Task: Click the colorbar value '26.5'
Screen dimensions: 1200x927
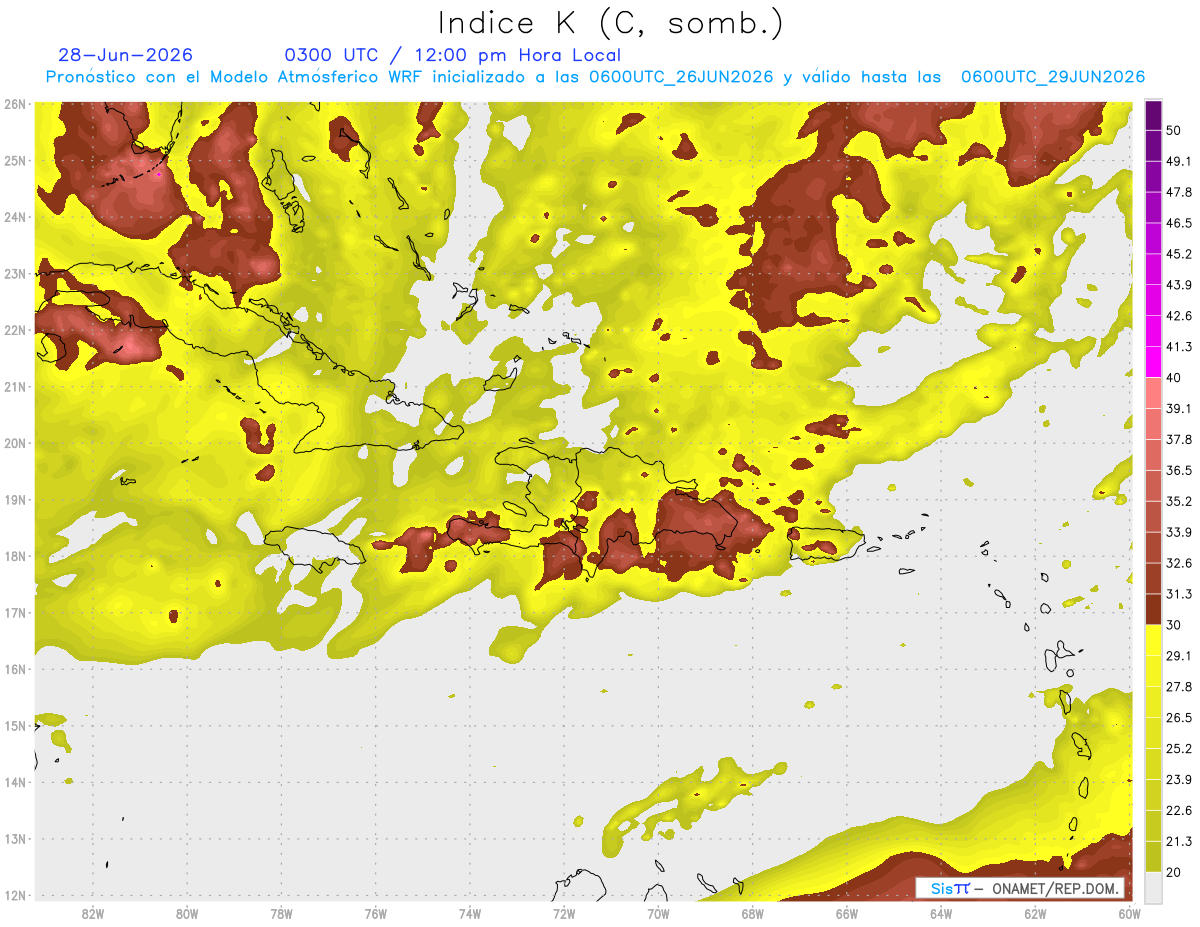Action: pyautogui.click(x=1179, y=718)
